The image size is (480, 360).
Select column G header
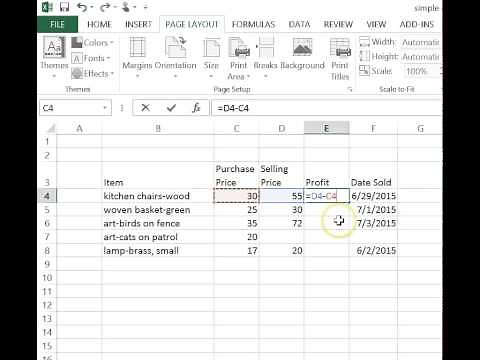coord(420,128)
